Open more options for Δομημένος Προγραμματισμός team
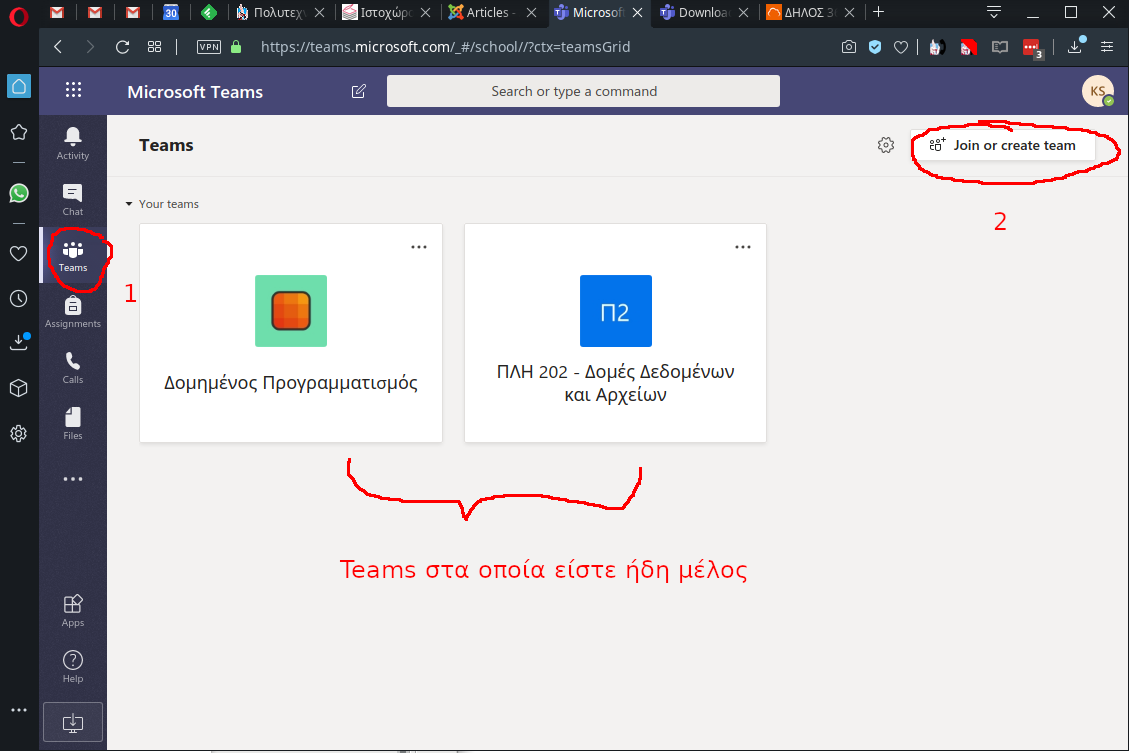 pos(419,247)
